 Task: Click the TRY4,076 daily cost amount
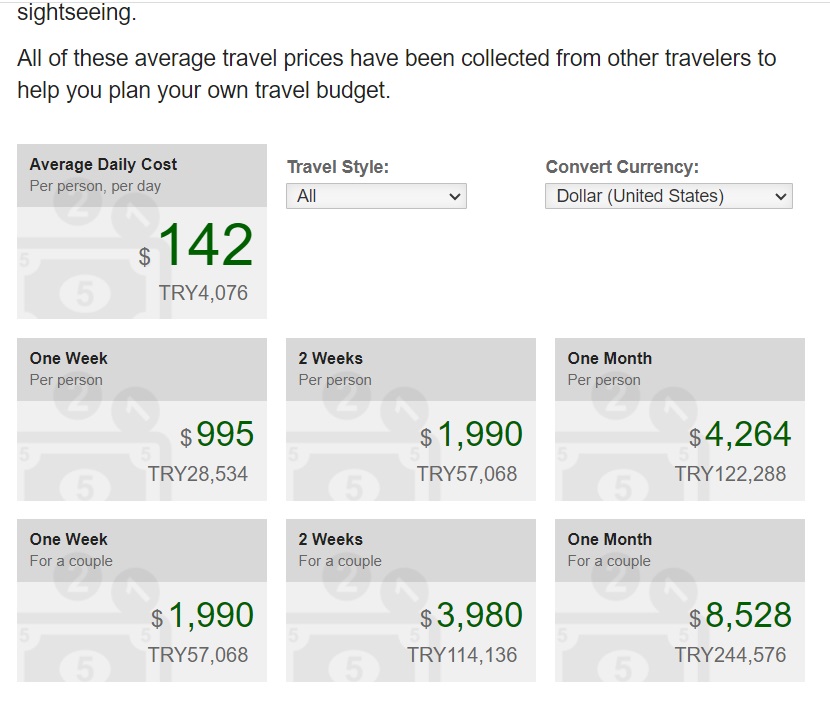tap(203, 293)
